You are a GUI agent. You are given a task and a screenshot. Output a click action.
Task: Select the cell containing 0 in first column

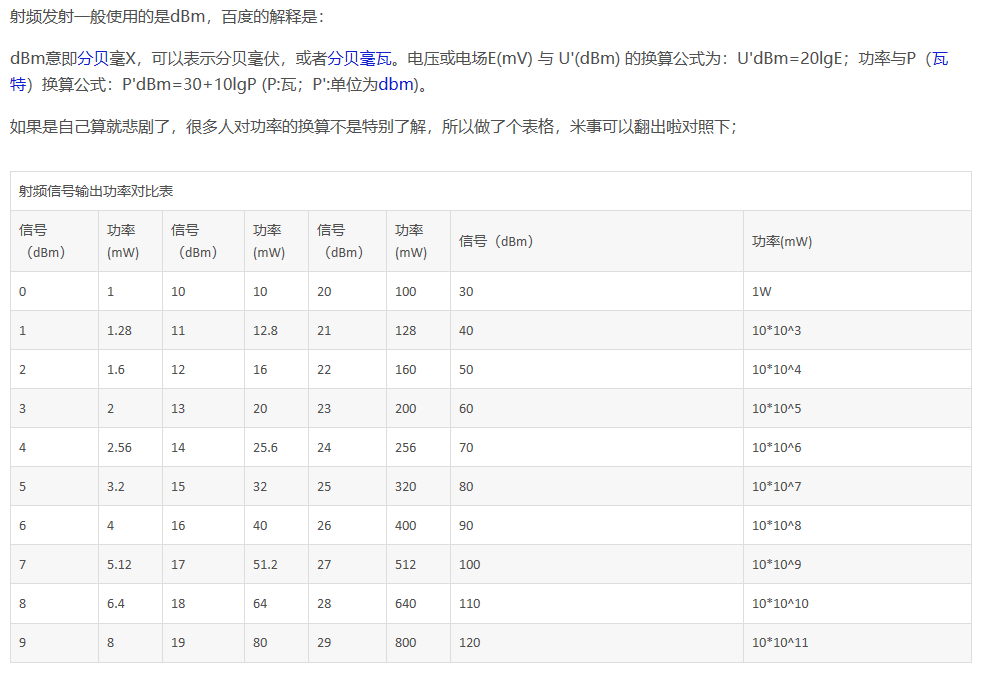[x=22, y=291]
